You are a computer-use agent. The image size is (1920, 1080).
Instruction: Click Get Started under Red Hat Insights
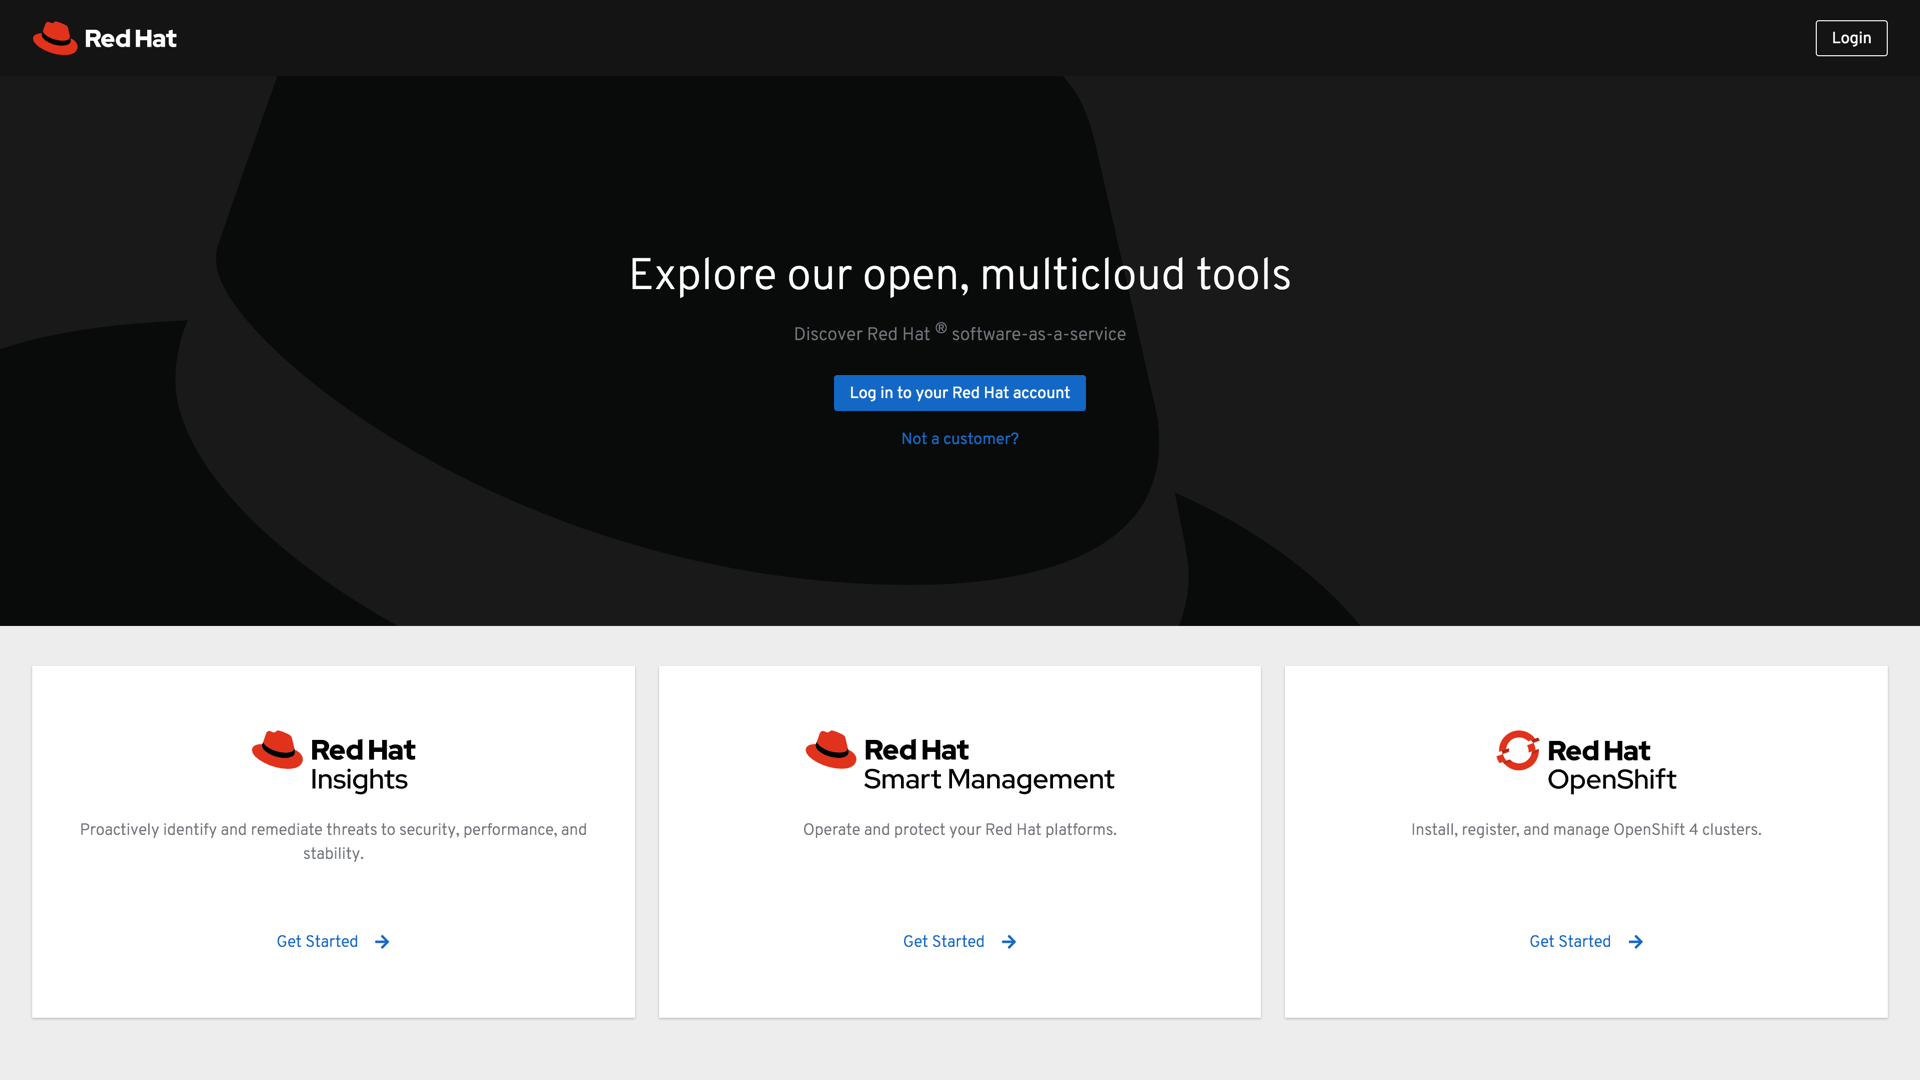[x=317, y=942]
